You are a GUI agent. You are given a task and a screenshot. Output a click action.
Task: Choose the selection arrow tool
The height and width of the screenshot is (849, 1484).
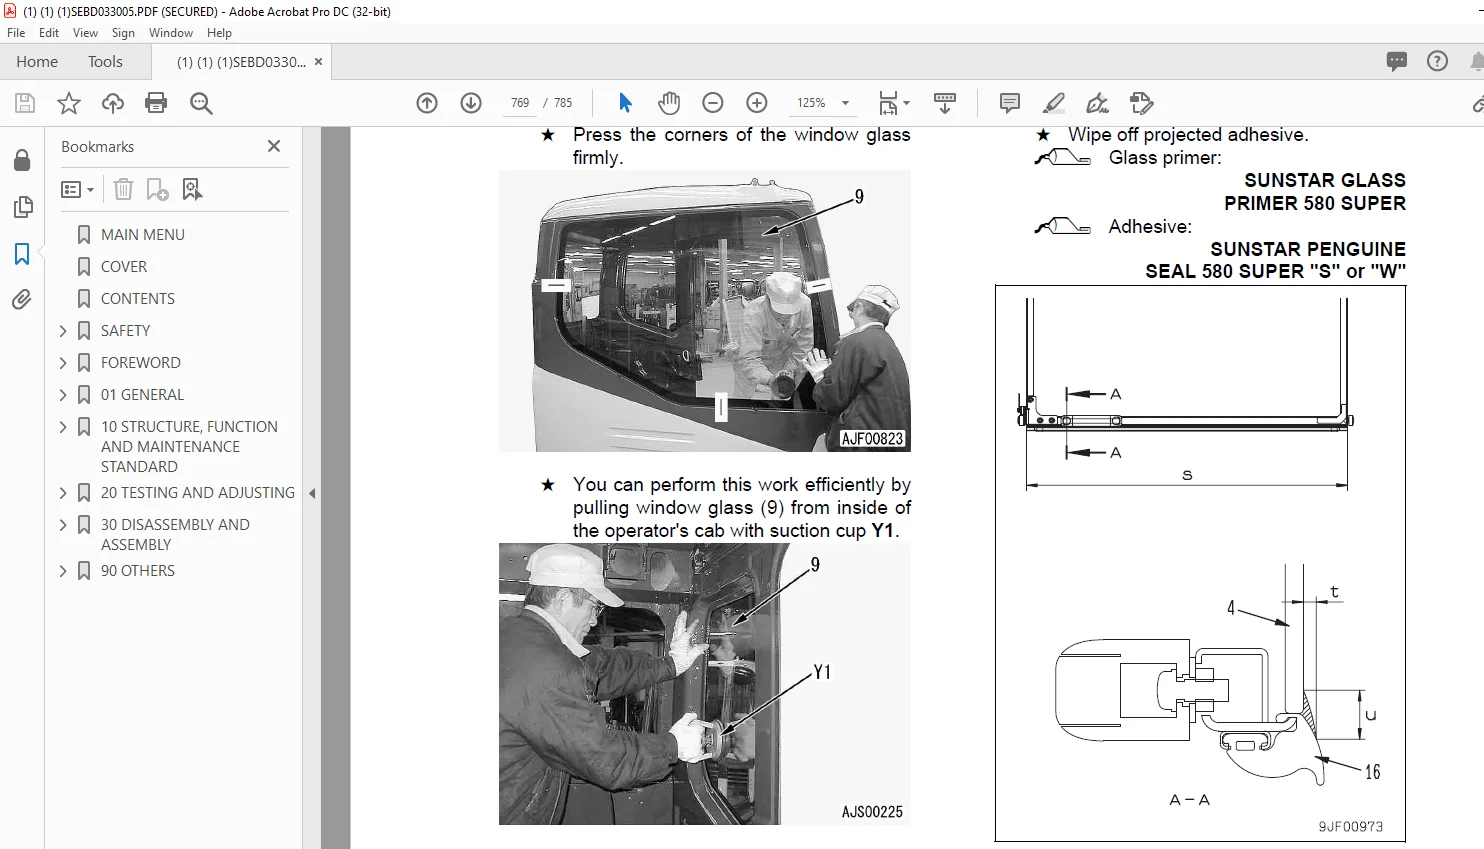coord(626,103)
